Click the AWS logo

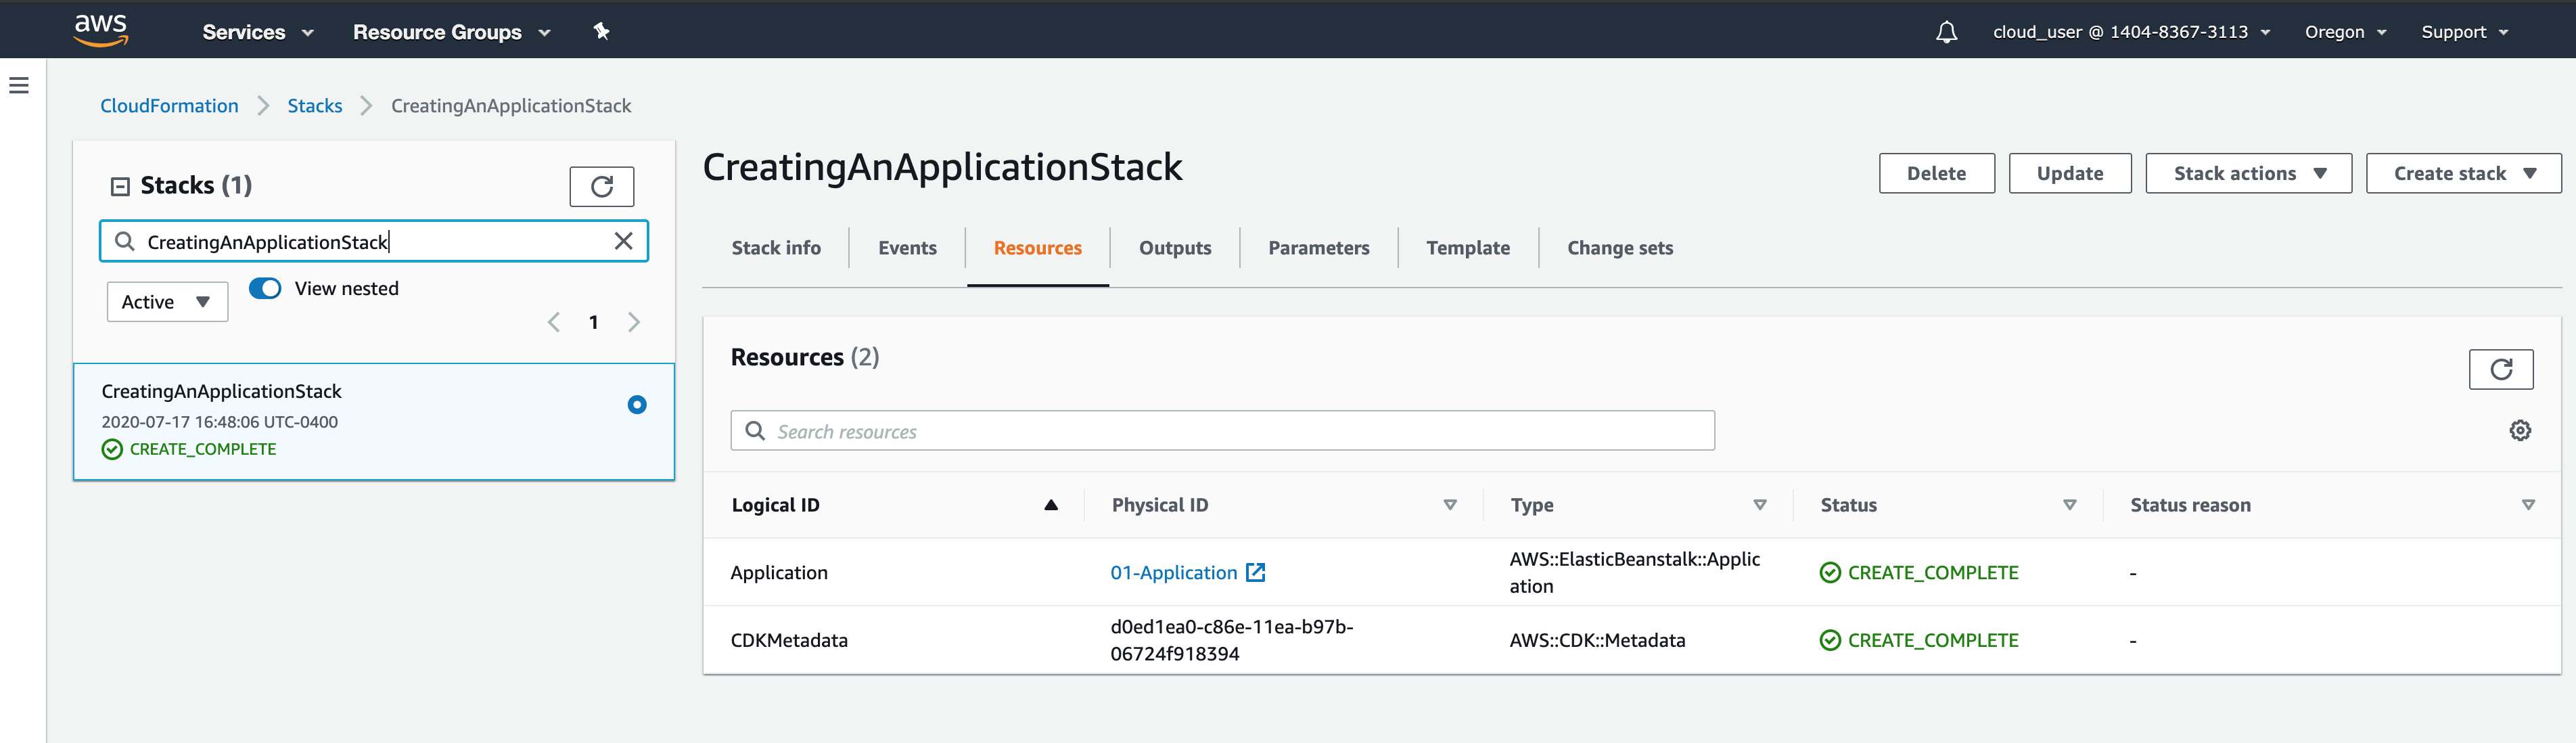pyautogui.click(x=101, y=30)
